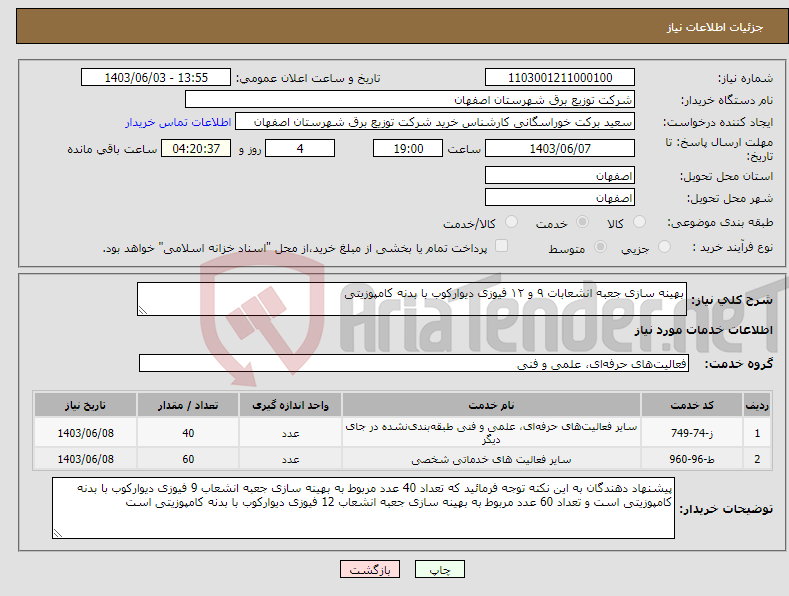The height and width of the screenshot is (596, 789).
Task: Click the resize handle of شرح کلی نیاز box
Action: pos(142,311)
